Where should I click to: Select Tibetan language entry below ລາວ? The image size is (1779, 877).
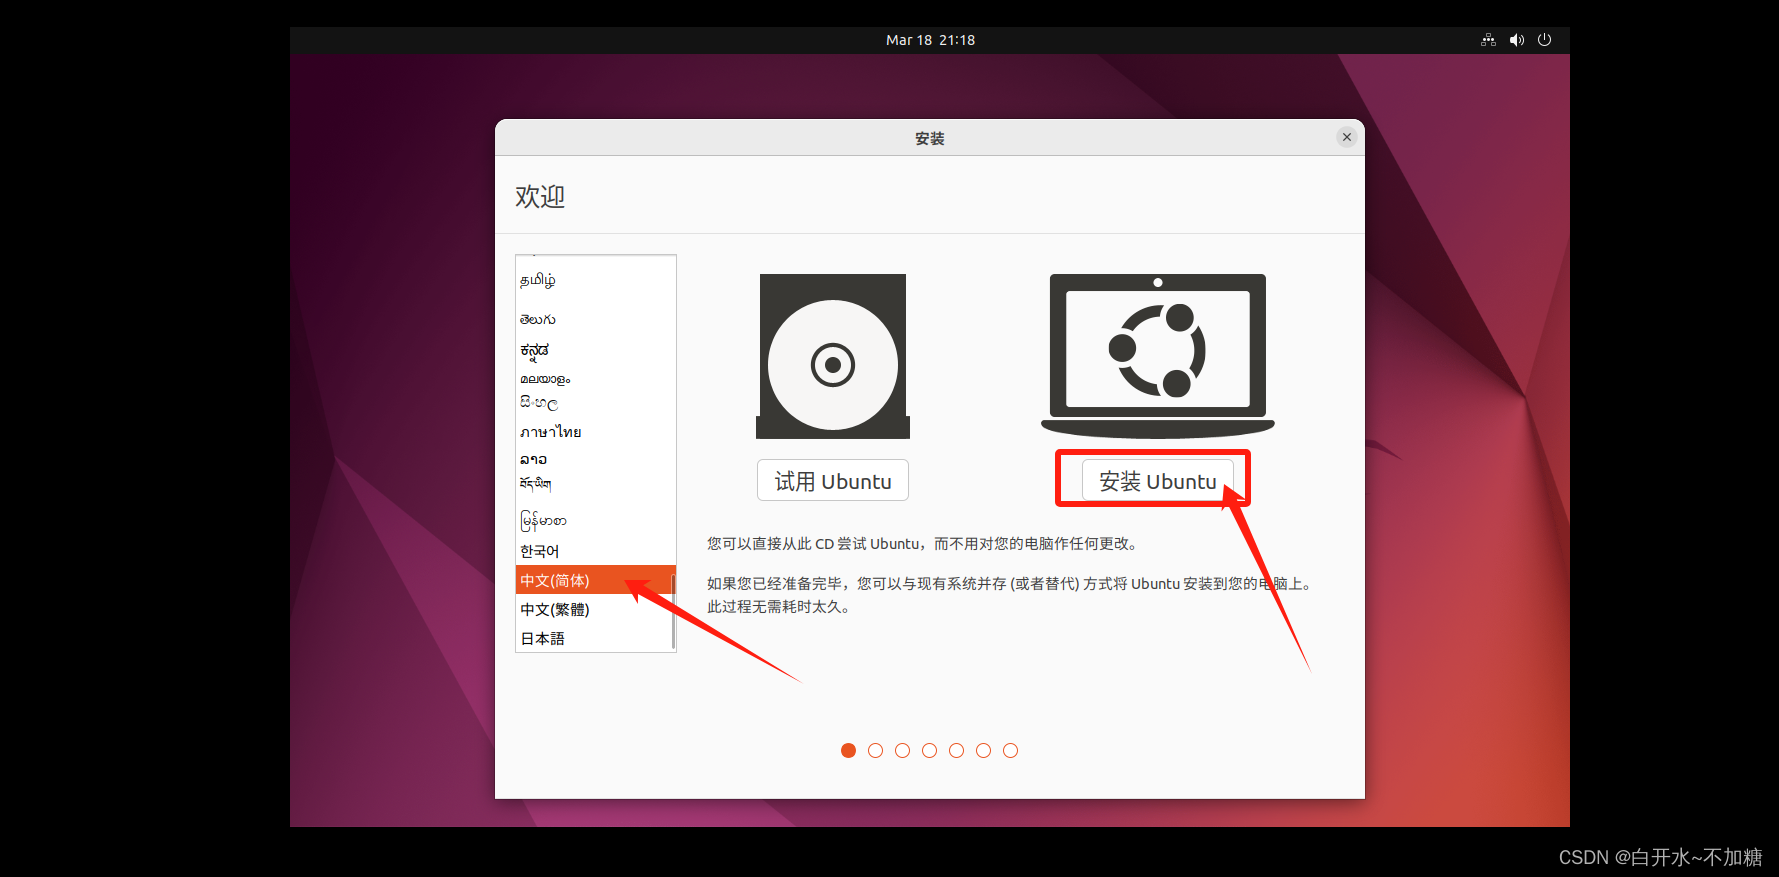click(596, 484)
